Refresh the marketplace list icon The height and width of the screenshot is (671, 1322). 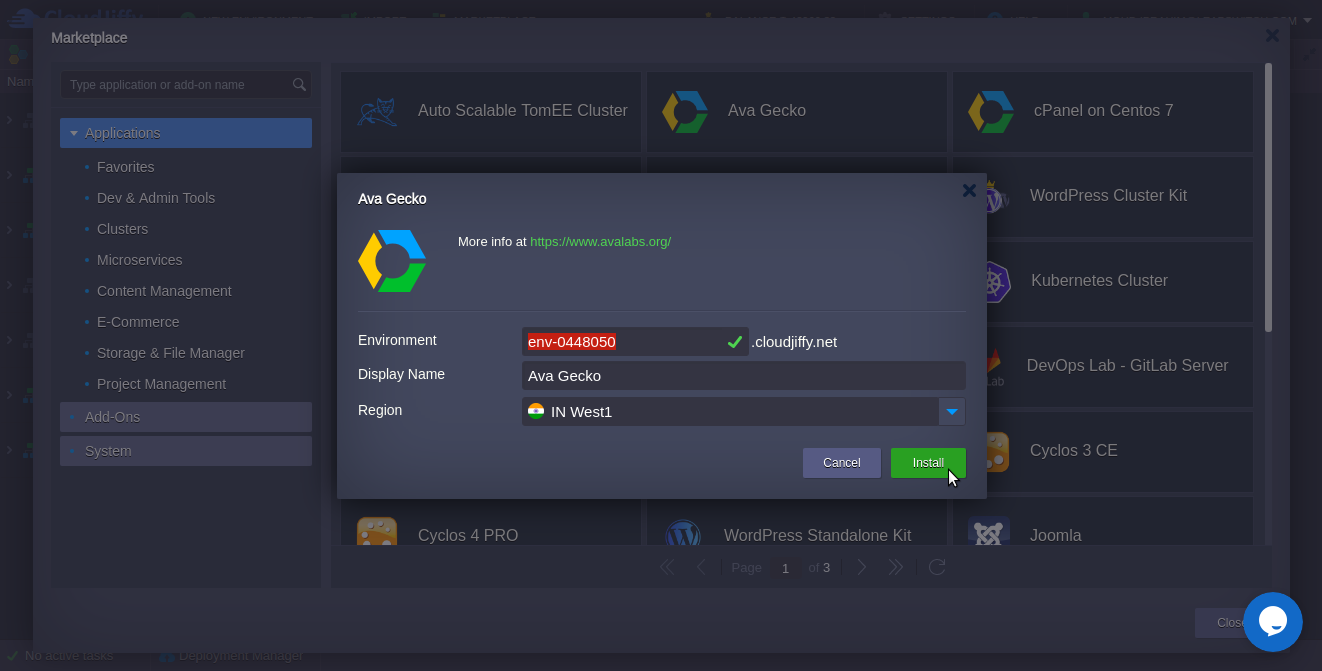(937, 567)
